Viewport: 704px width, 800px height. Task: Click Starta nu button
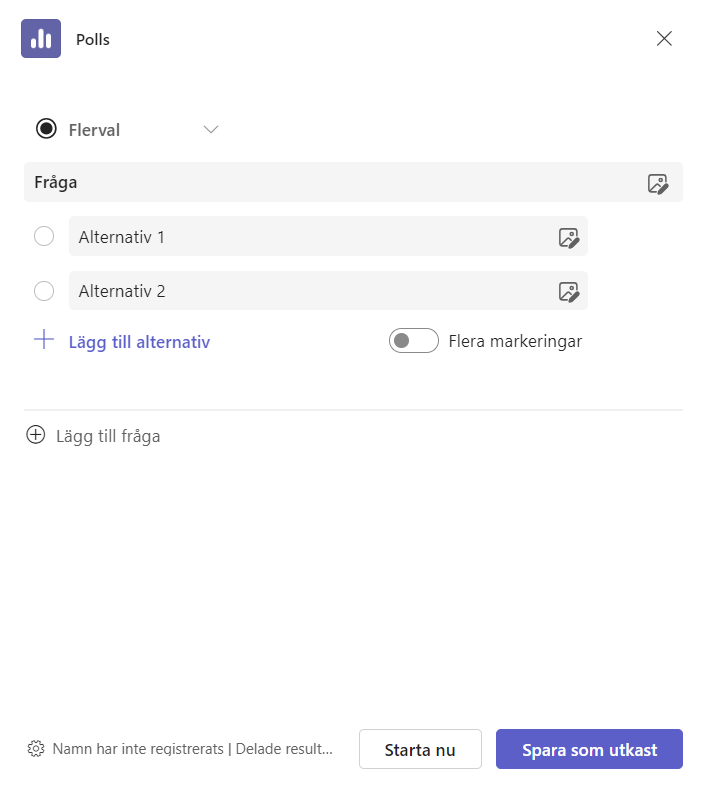pyautogui.click(x=420, y=749)
